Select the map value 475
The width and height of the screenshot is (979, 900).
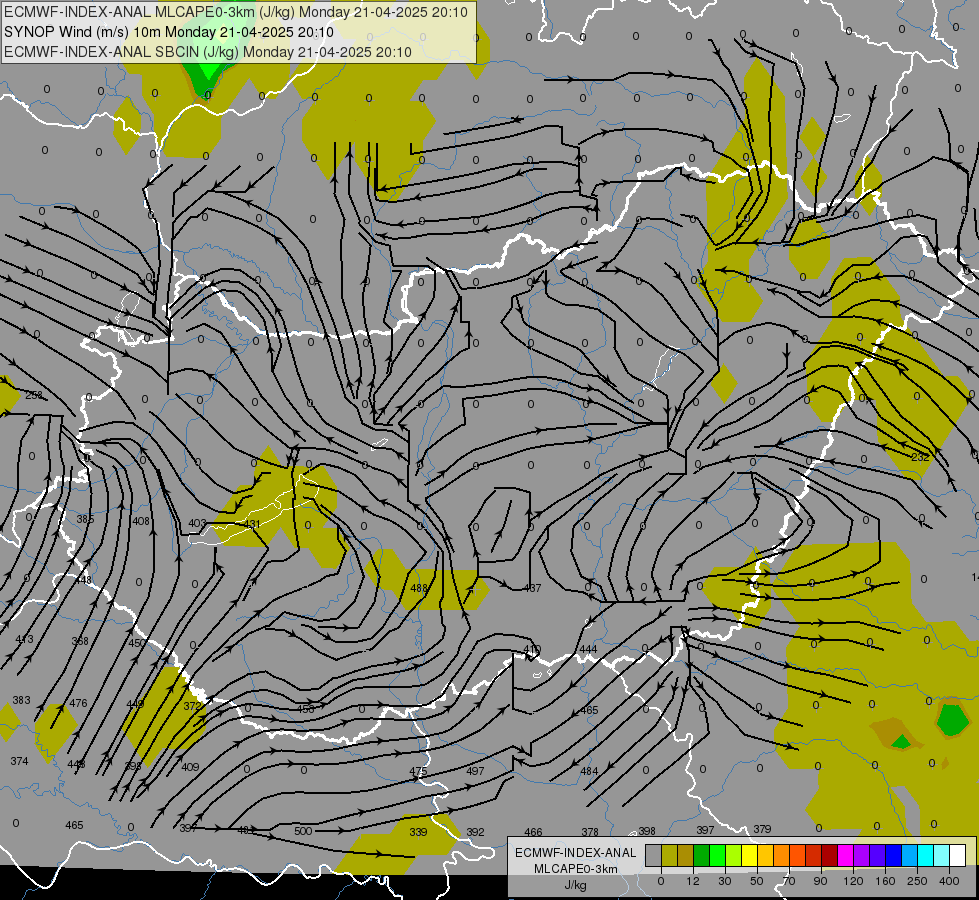[418, 771]
